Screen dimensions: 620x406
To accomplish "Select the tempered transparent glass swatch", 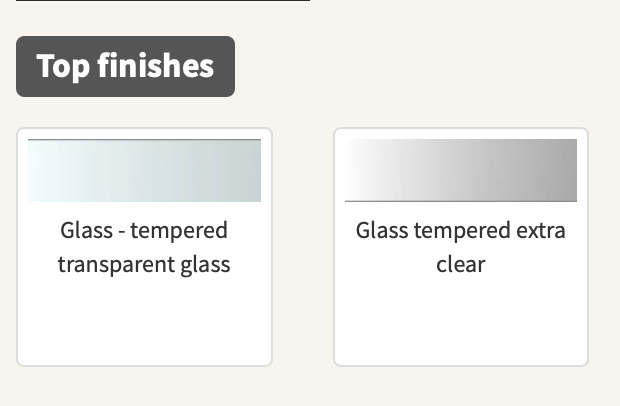I will coord(144,171).
